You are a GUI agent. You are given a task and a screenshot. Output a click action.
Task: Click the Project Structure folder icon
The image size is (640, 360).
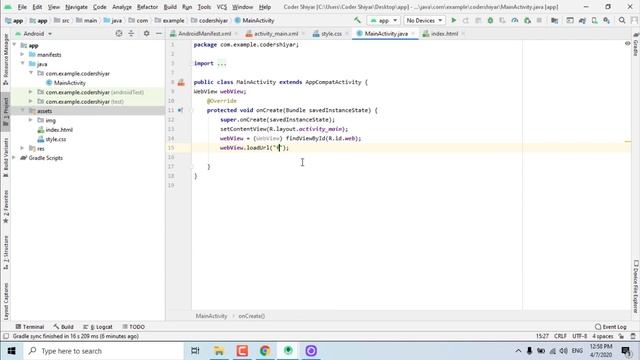554,20
